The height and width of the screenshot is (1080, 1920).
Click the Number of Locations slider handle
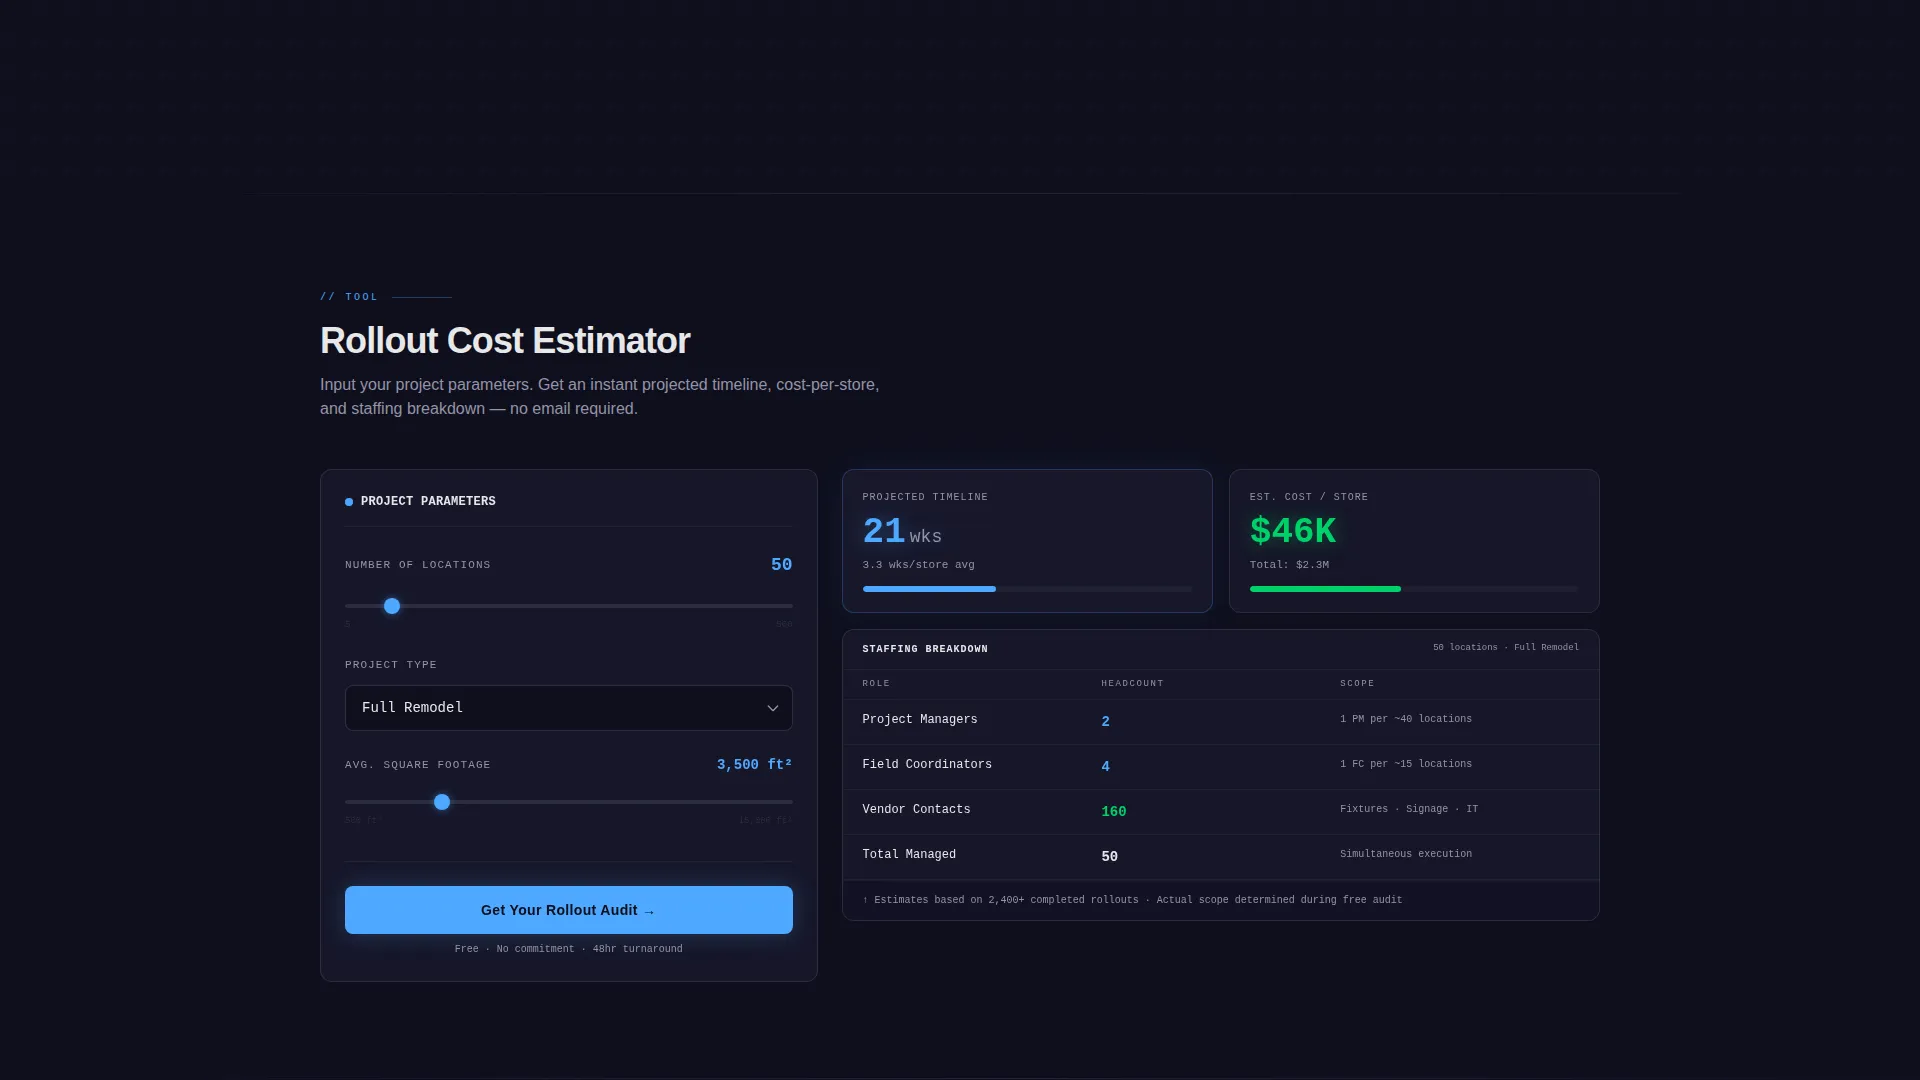[x=392, y=606]
